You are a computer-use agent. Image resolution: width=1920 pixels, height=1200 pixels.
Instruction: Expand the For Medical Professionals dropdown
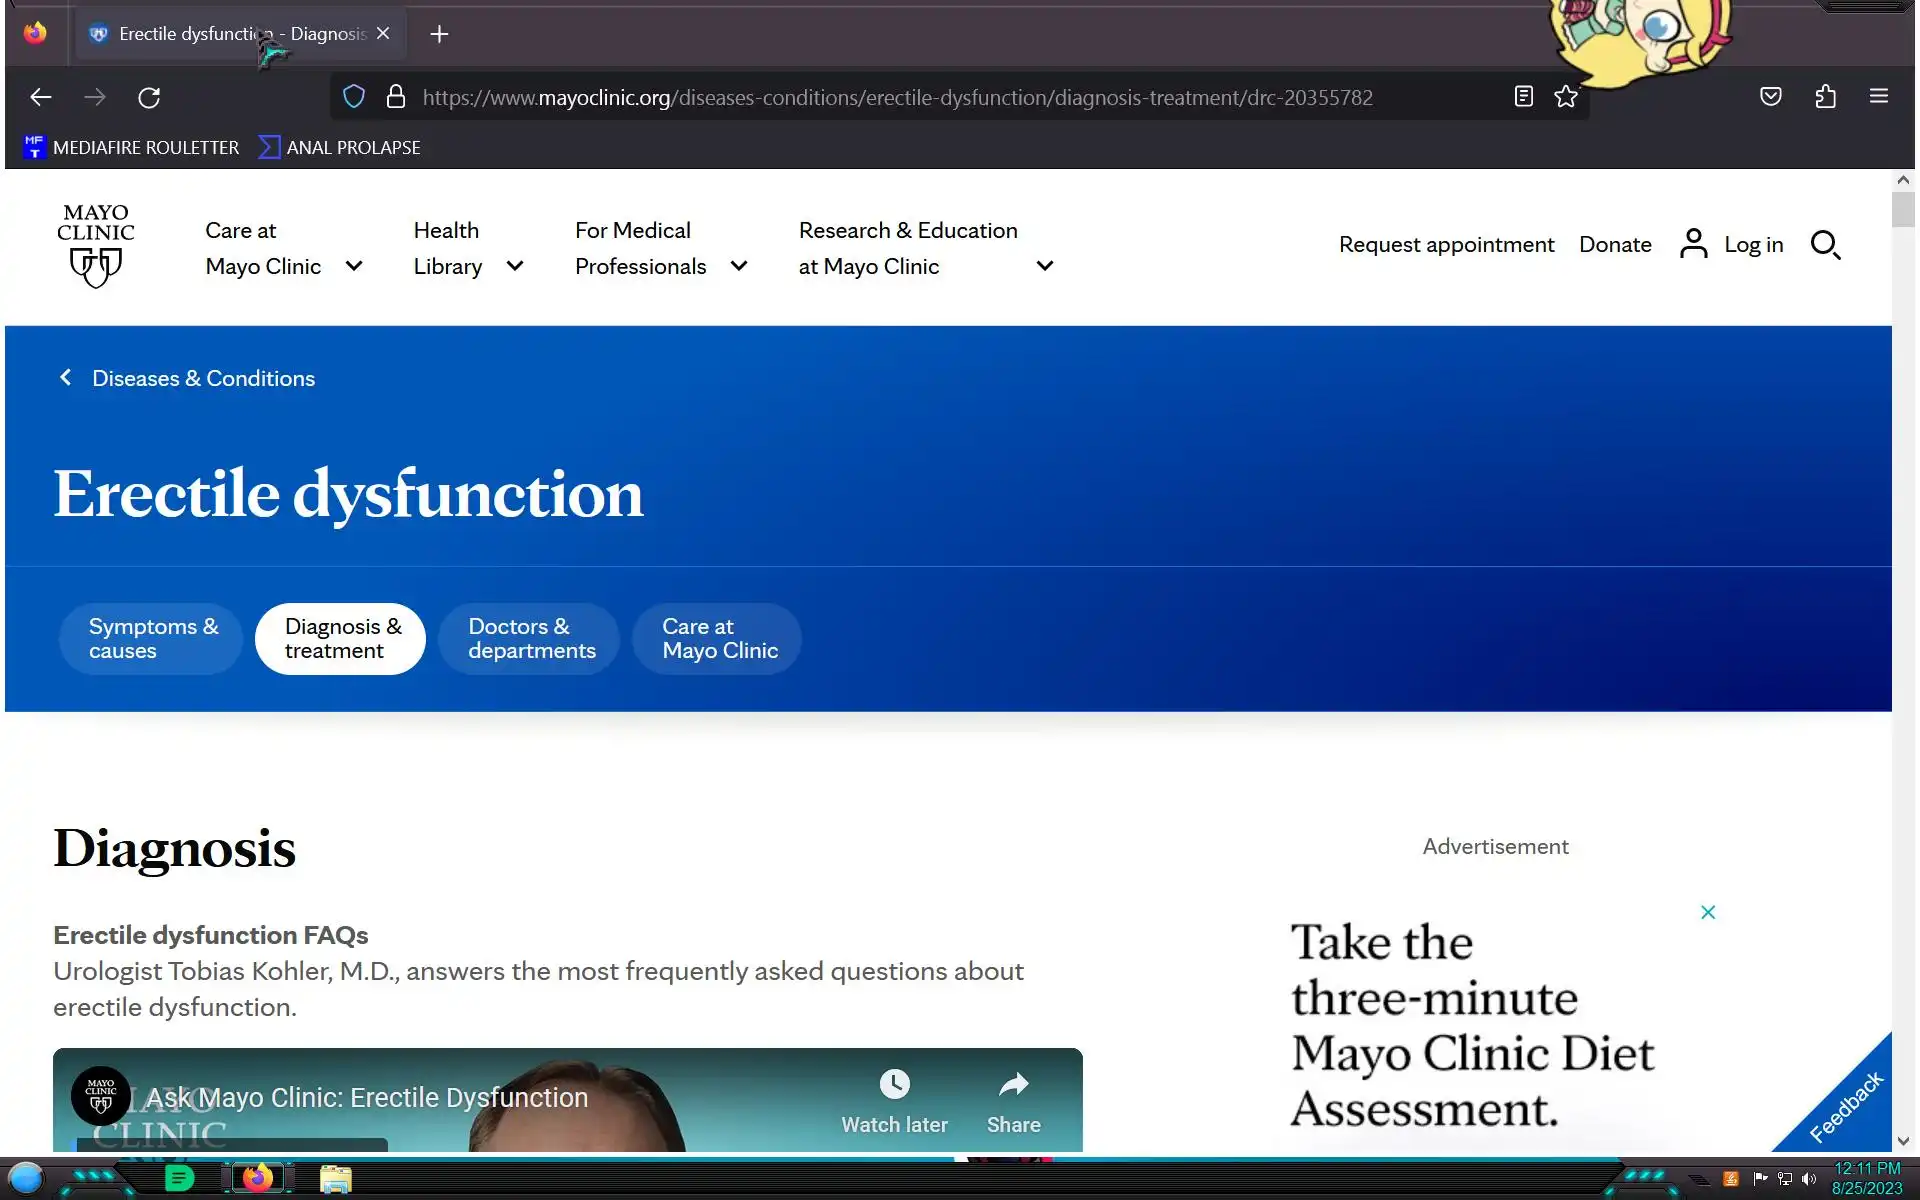click(x=739, y=266)
